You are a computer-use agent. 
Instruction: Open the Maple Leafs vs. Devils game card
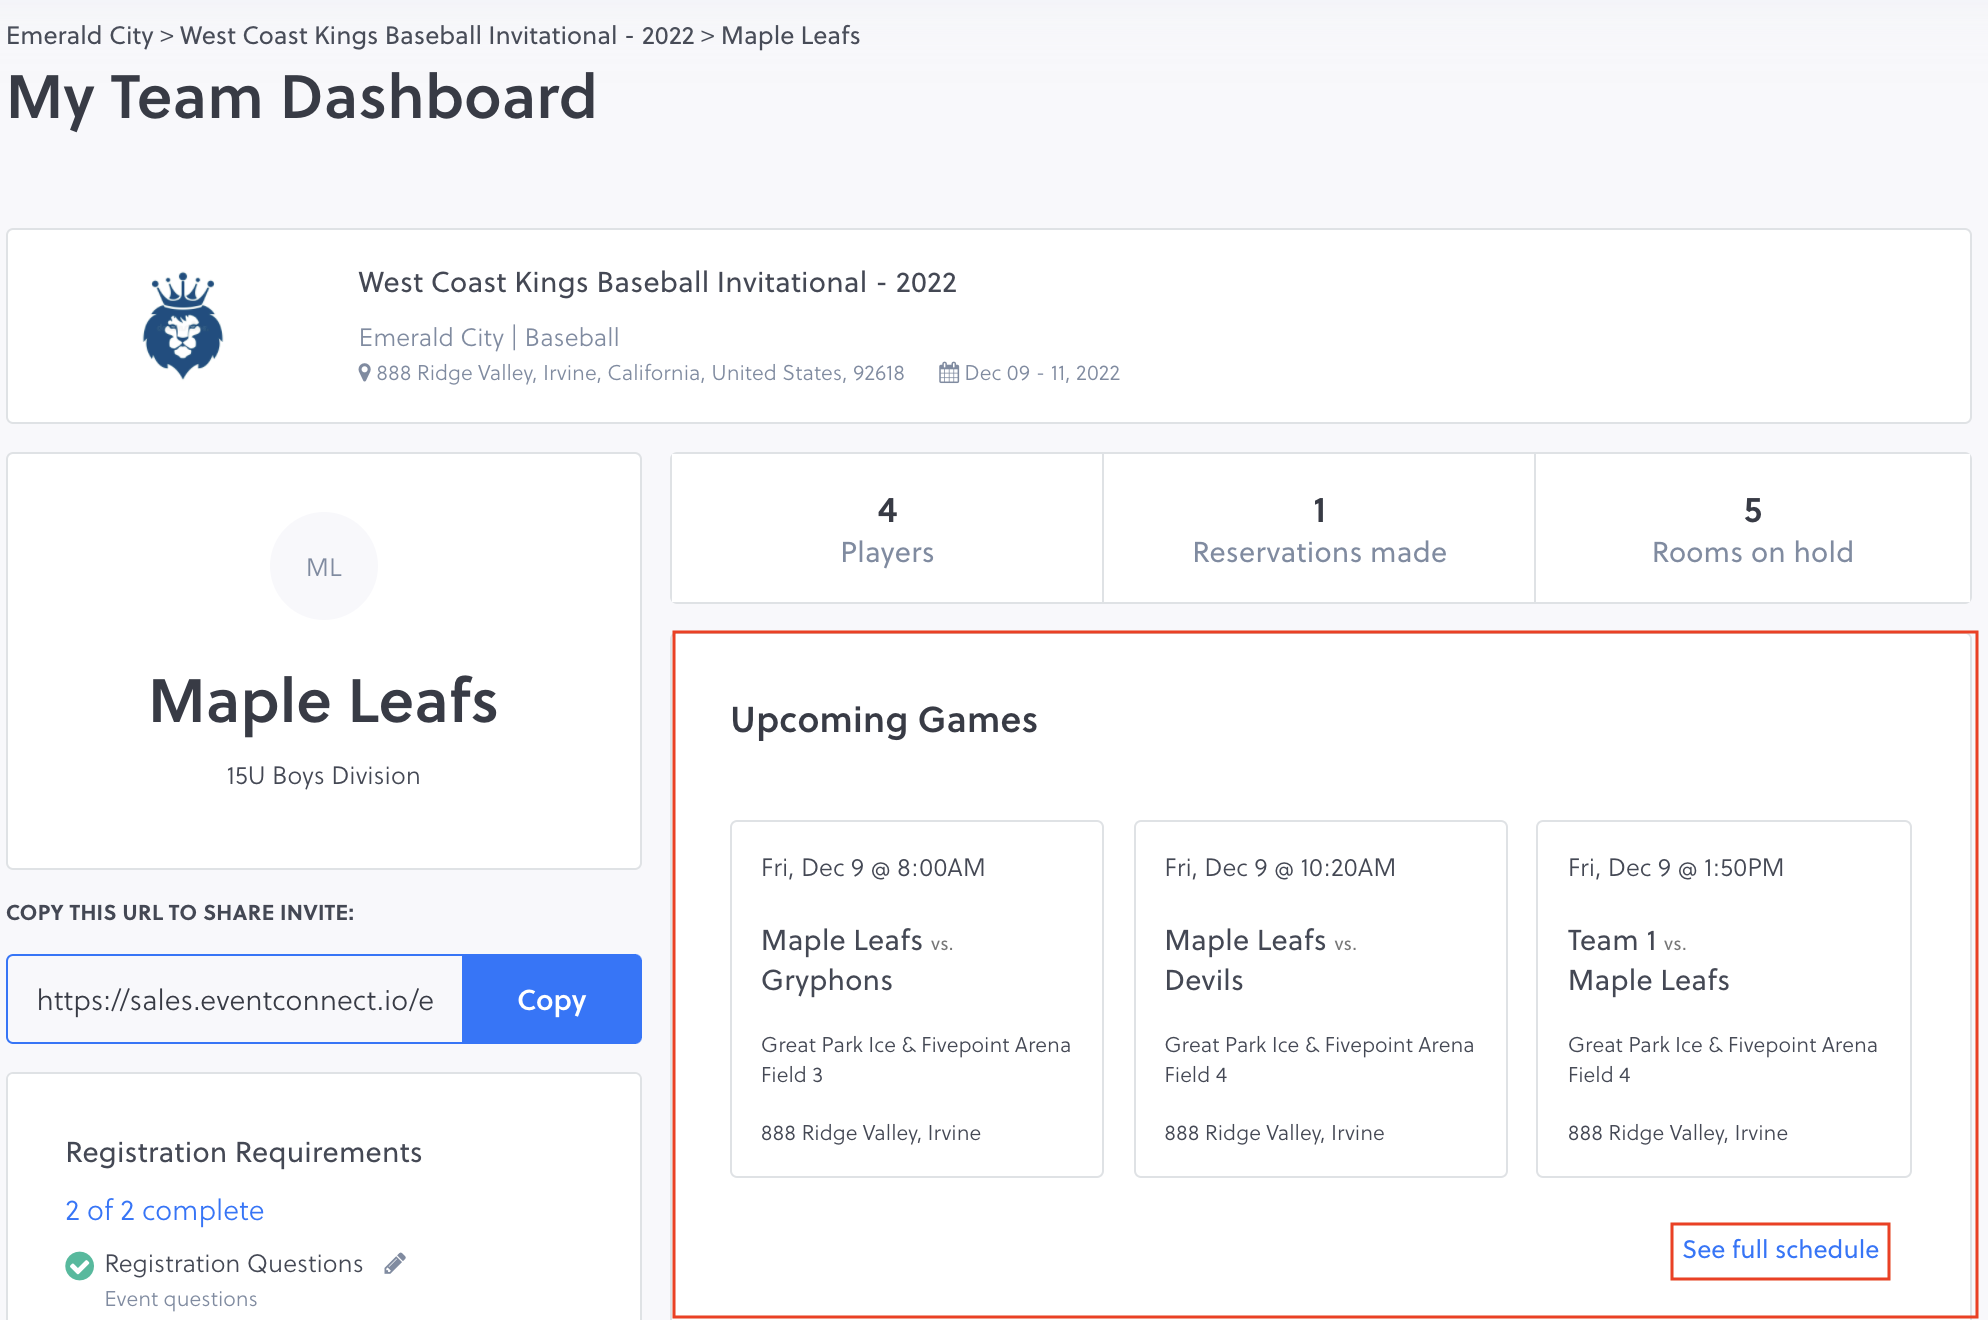pyautogui.click(x=1320, y=998)
